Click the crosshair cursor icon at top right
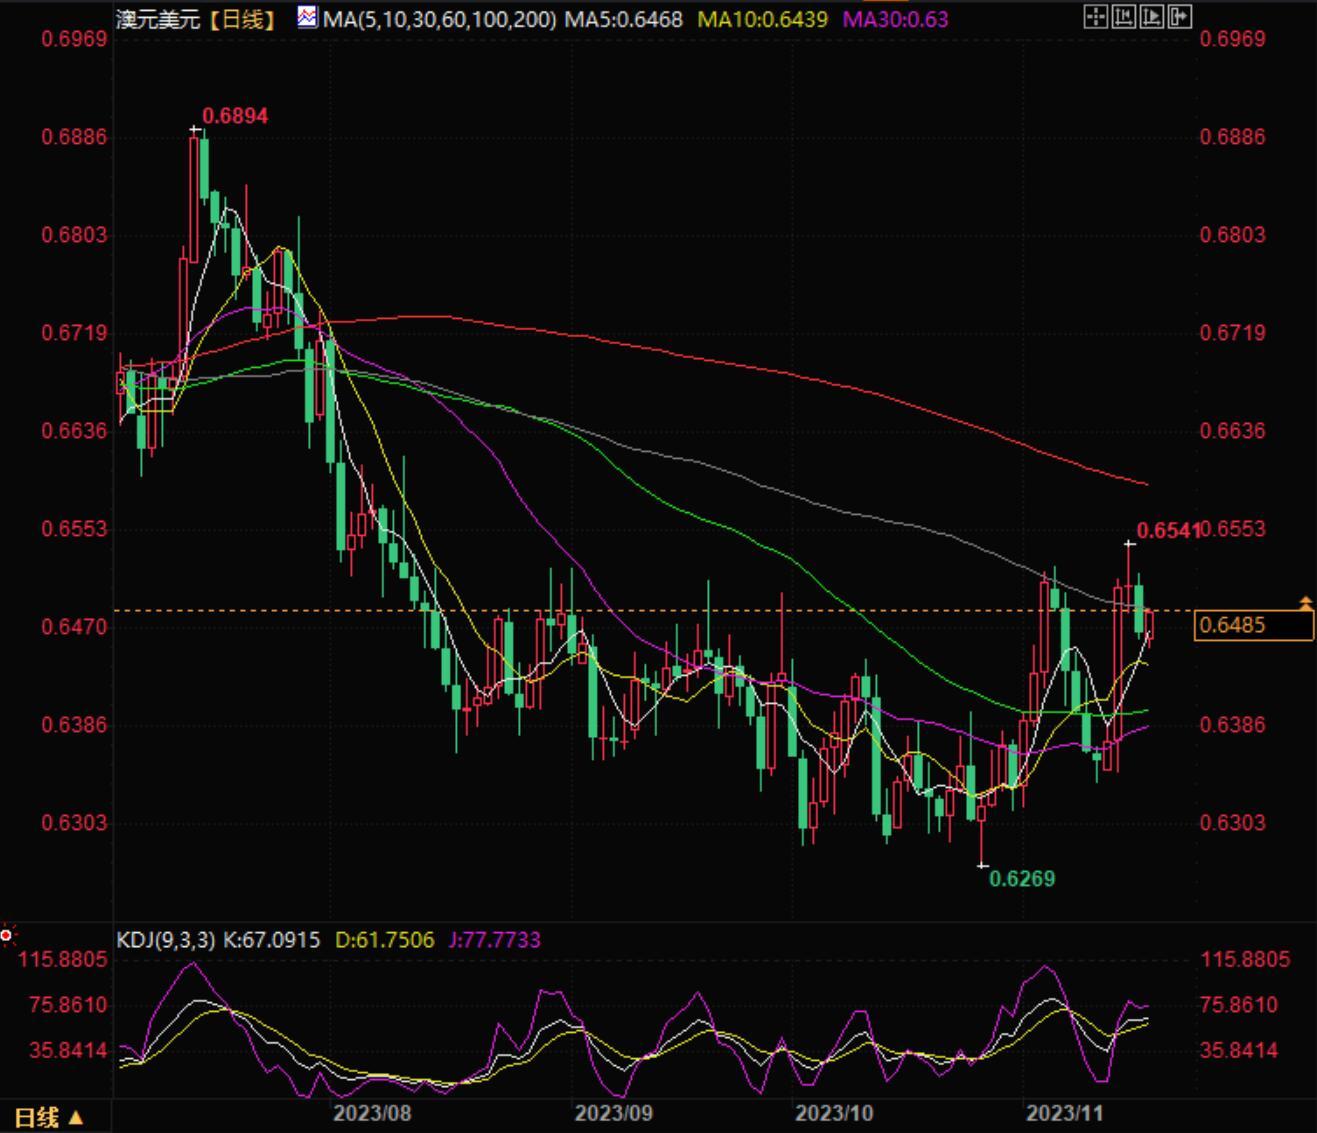1317x1133 pixels. [1096, 17]
